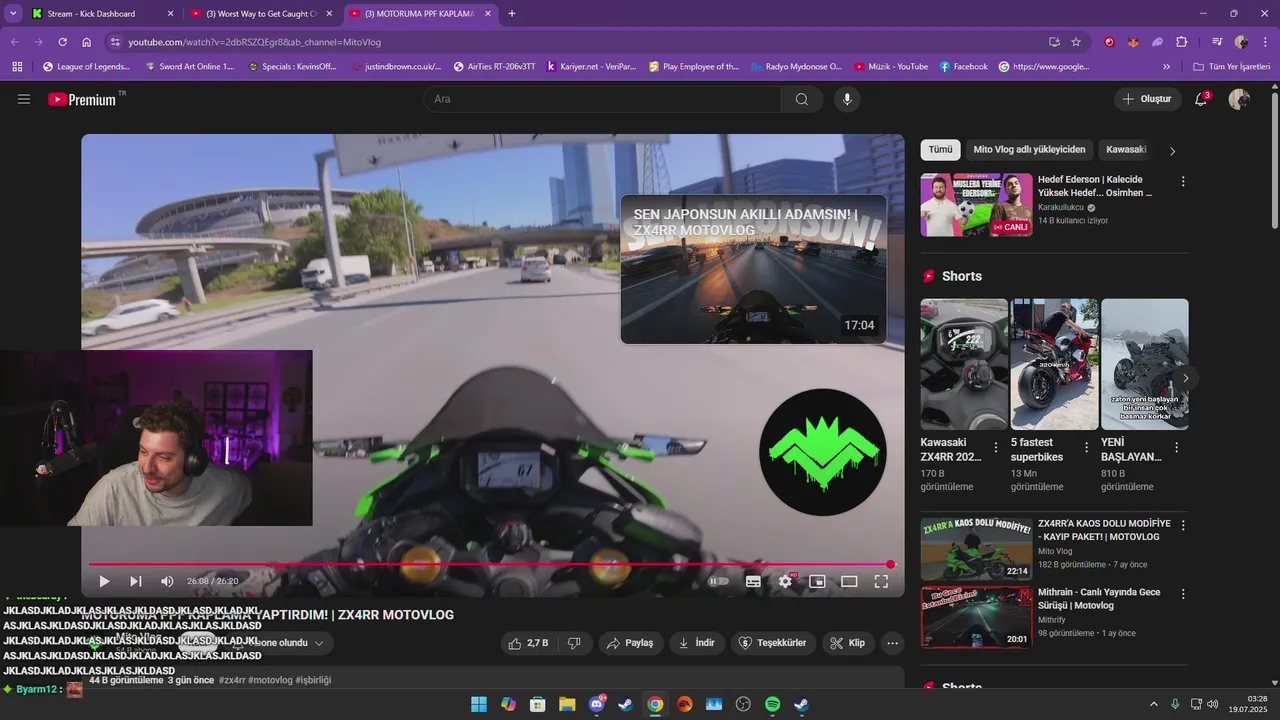Show next Shorts carousel arrow
This screenshot has width=1280, height=720.
1185,378
